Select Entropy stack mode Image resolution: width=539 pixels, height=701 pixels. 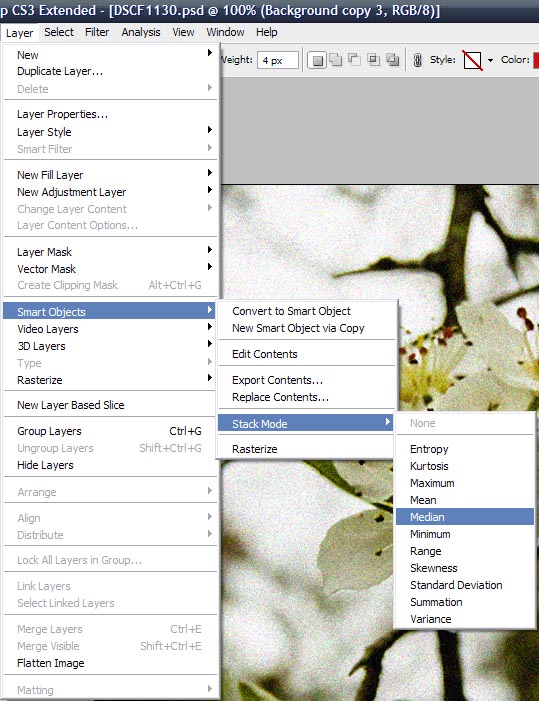(x=465, y=449)
